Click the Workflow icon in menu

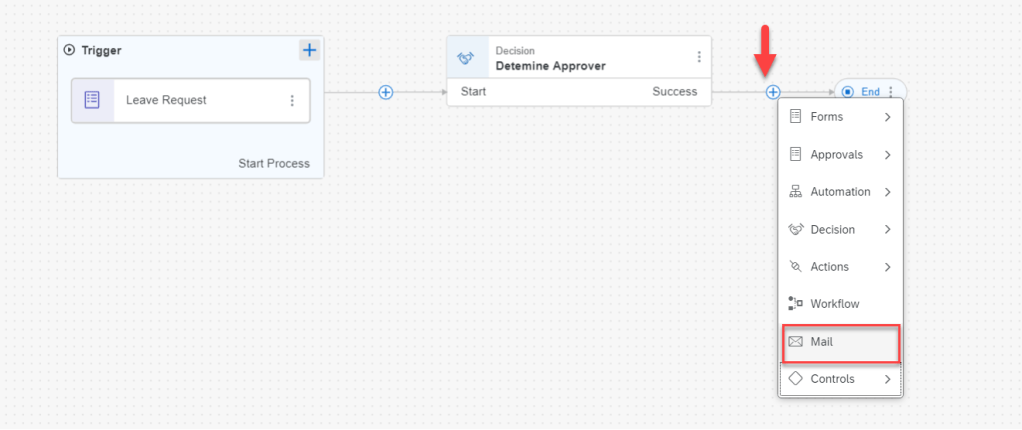point(796,304)
